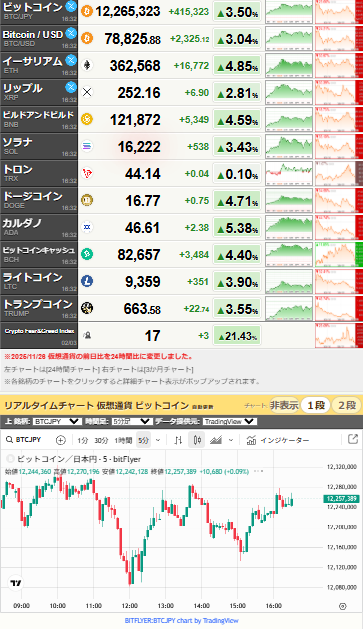Open chart settings gear near time axis
Screen dimensions: 363x629
tap(342, 606)
